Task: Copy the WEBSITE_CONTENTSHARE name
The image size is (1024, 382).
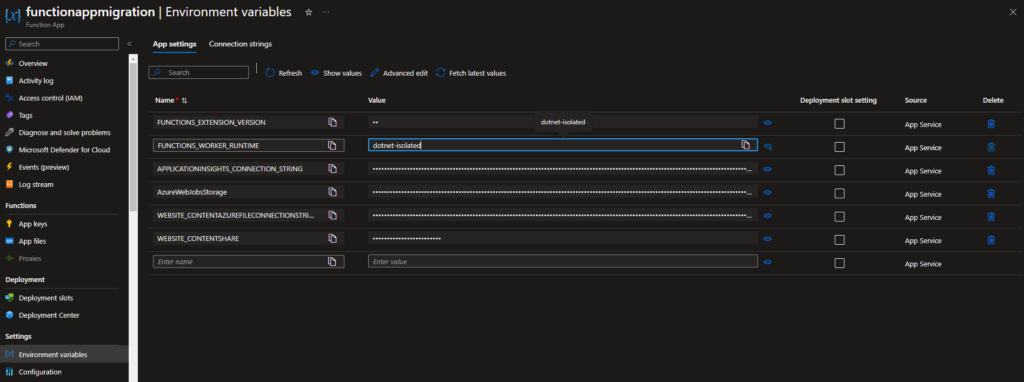Action: pos(332,238)
